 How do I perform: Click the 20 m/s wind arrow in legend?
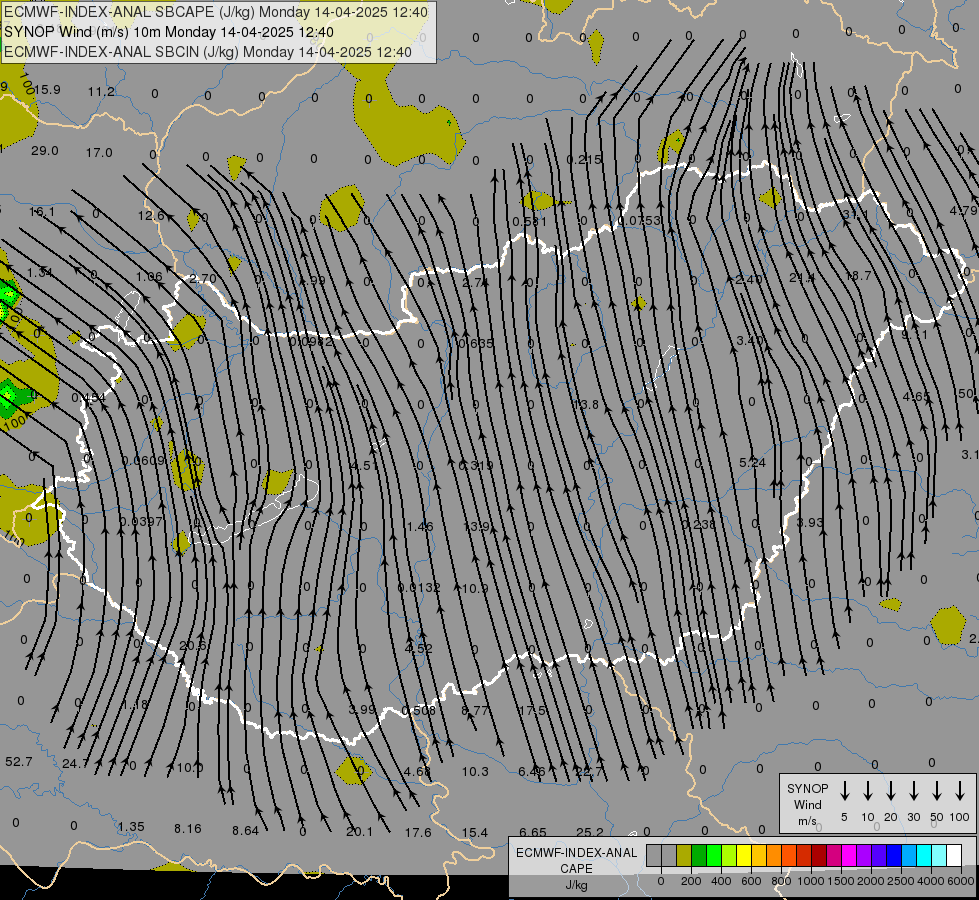coord(890,791)
